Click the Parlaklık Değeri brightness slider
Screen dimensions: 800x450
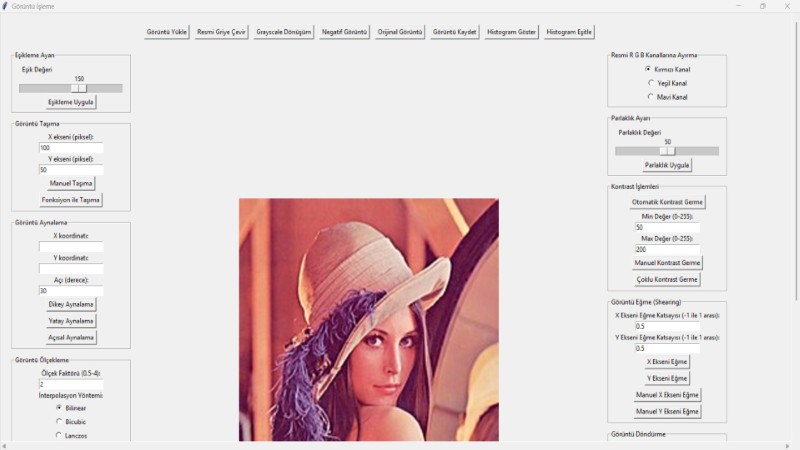click(667, 151)
